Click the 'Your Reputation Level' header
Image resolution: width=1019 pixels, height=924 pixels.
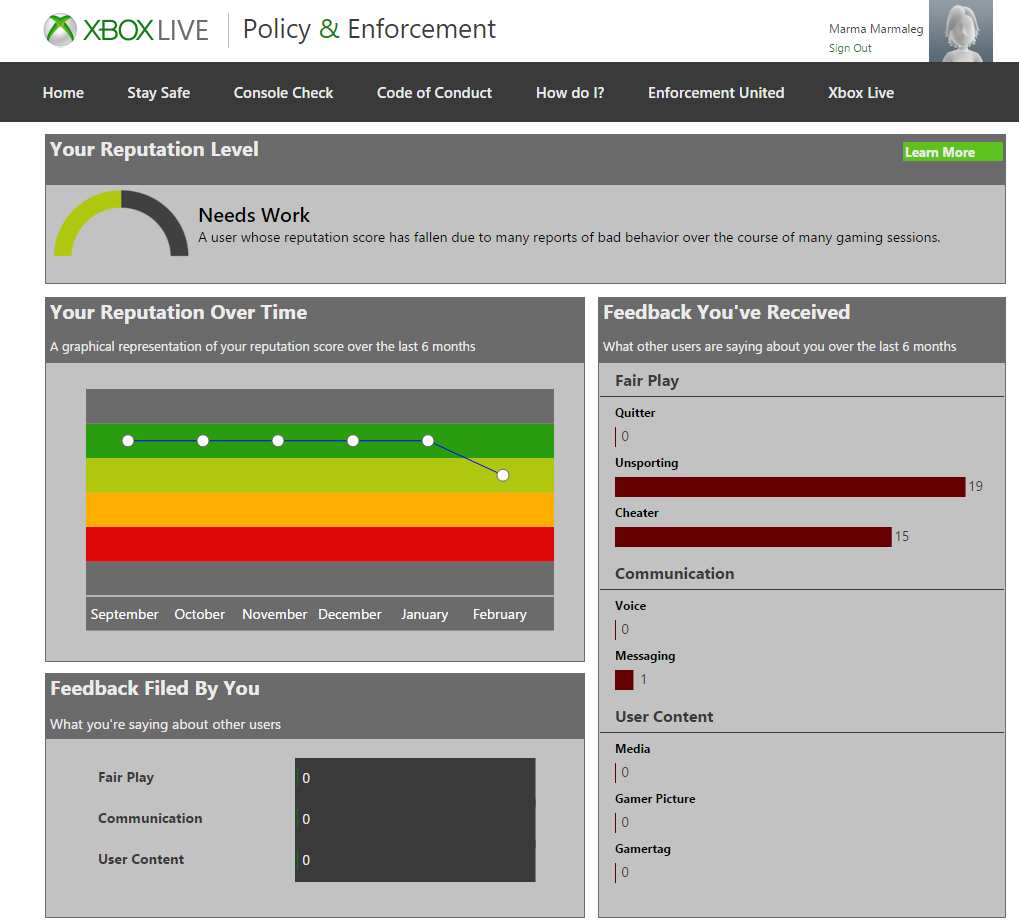(154, 149)
